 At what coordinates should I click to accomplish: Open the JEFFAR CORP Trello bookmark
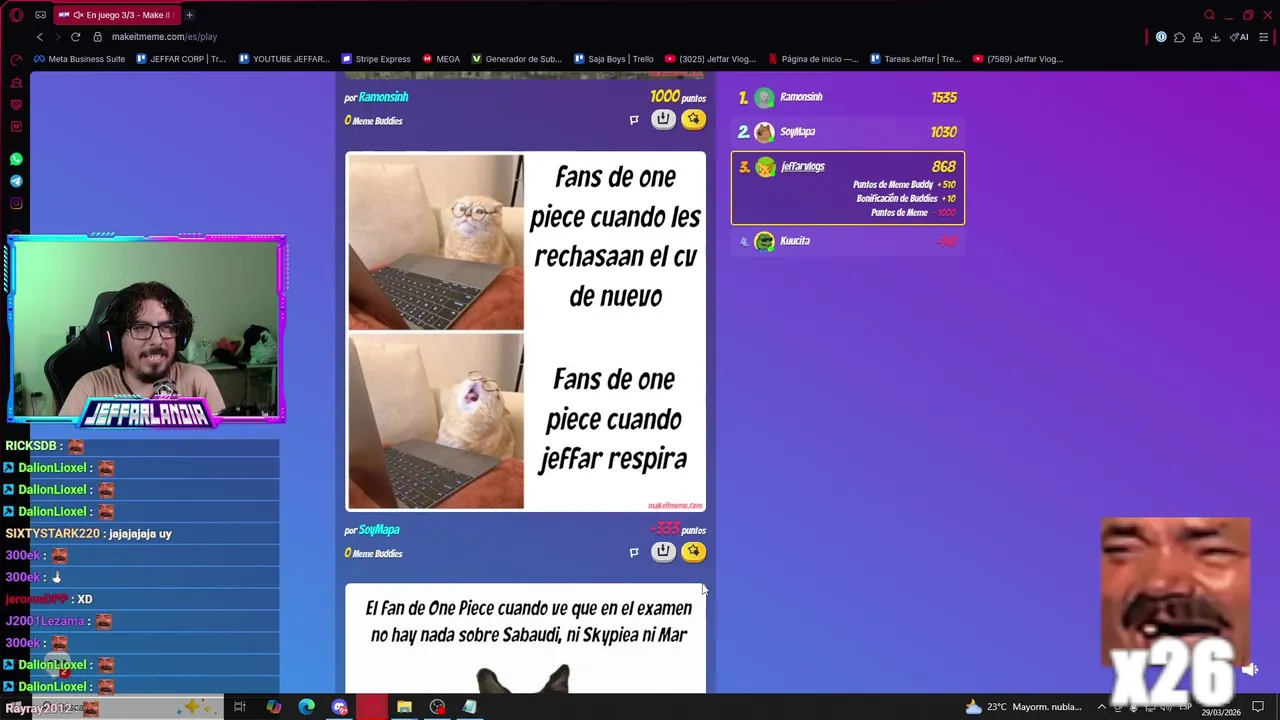(x=180, y=59)
